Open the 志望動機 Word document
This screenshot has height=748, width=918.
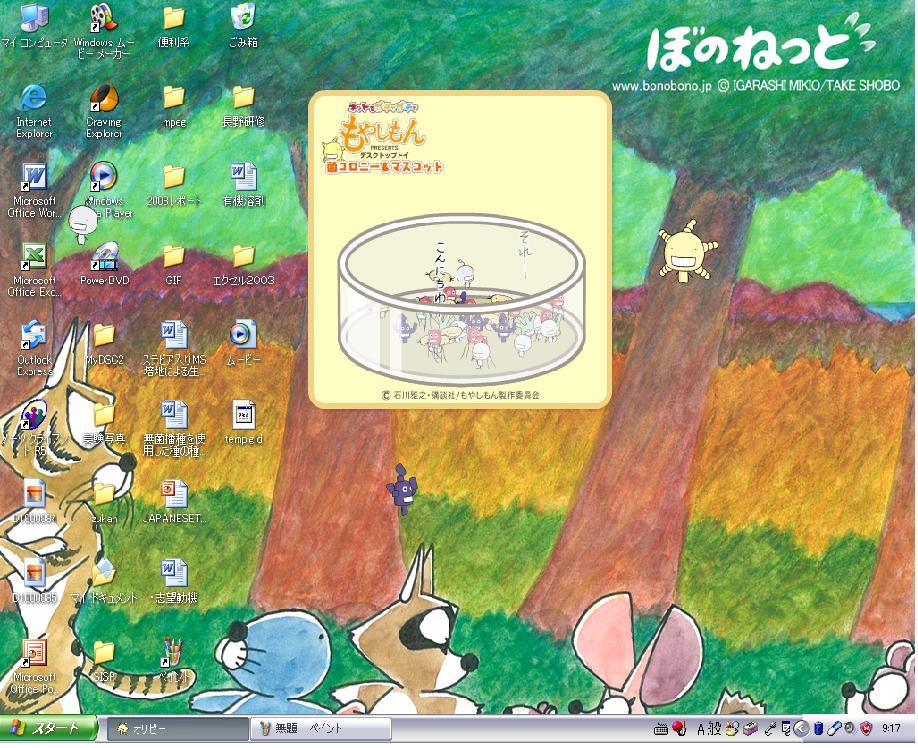[174, 582]
